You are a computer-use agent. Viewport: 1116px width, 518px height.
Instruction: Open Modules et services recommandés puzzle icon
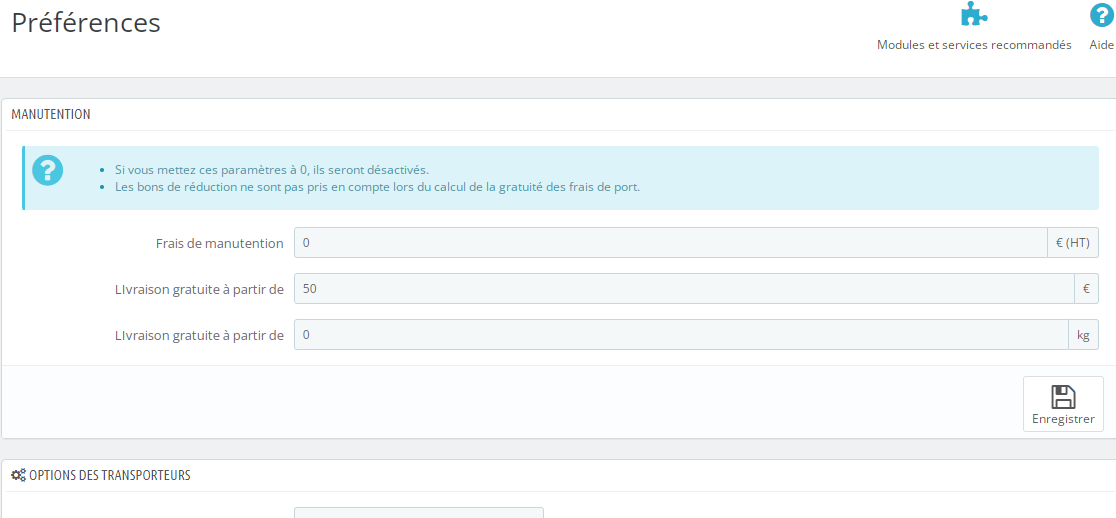click(974, 14)
